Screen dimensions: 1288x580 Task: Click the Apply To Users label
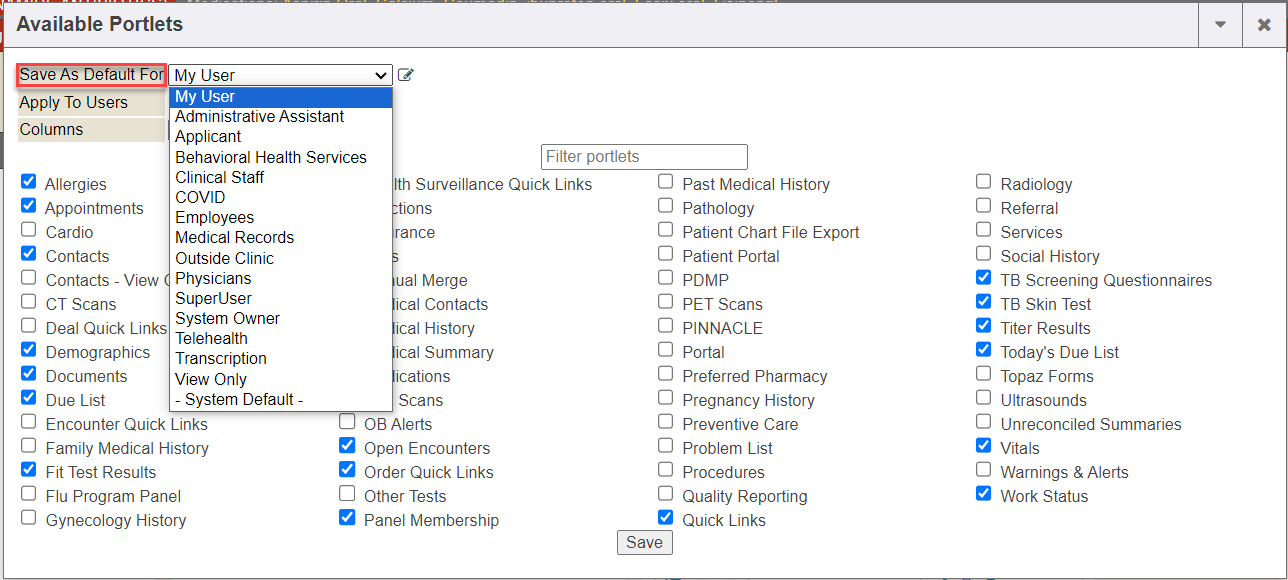point(74,103)
